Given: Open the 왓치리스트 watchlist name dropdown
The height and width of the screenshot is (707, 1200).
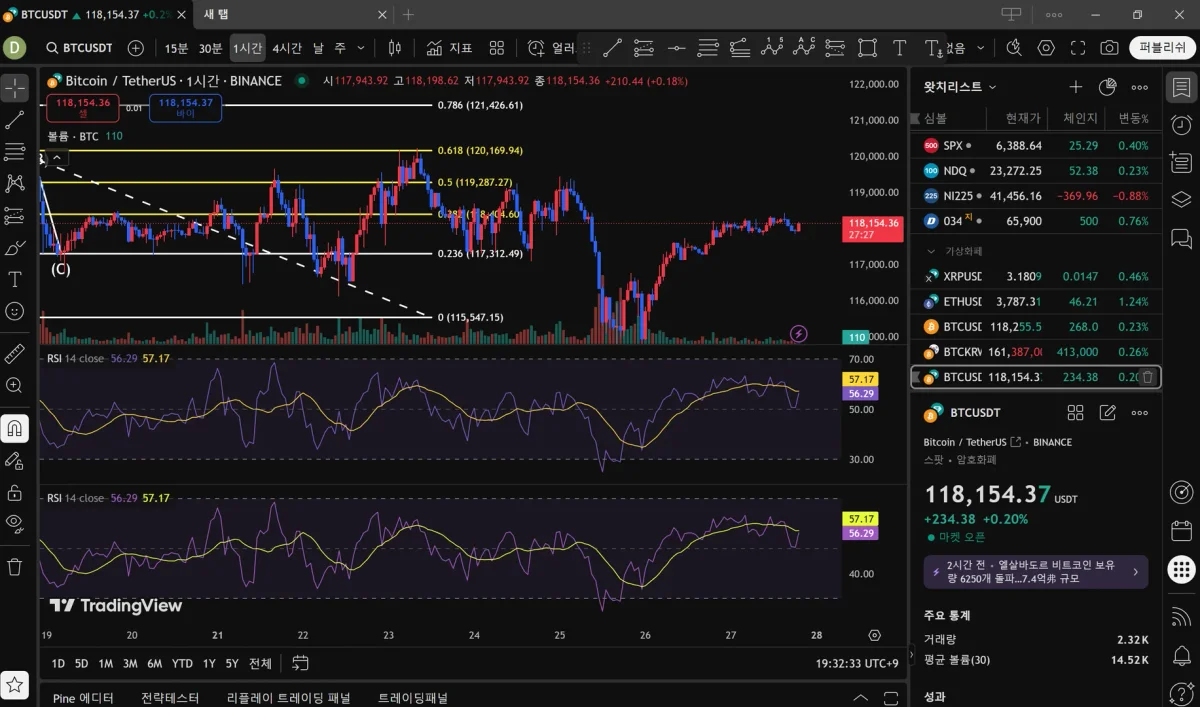Looking at the screenshot, I should click(x=961, y=88).
